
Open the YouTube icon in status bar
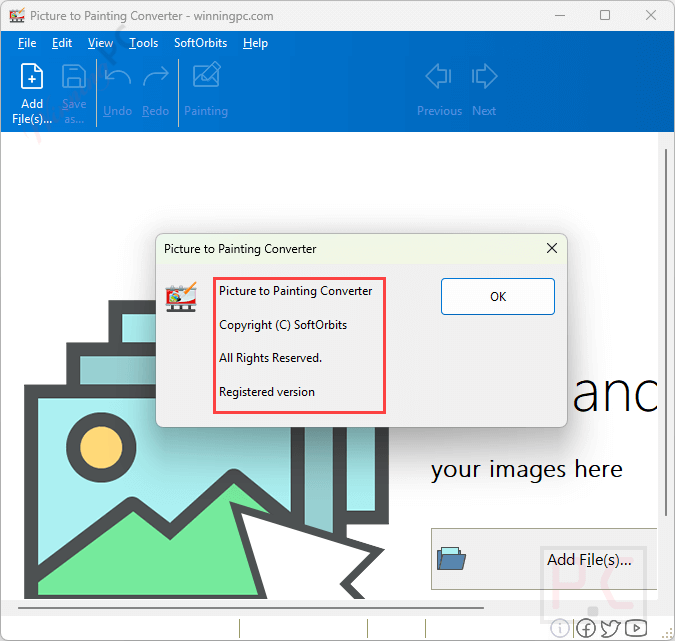coord(636,628)
